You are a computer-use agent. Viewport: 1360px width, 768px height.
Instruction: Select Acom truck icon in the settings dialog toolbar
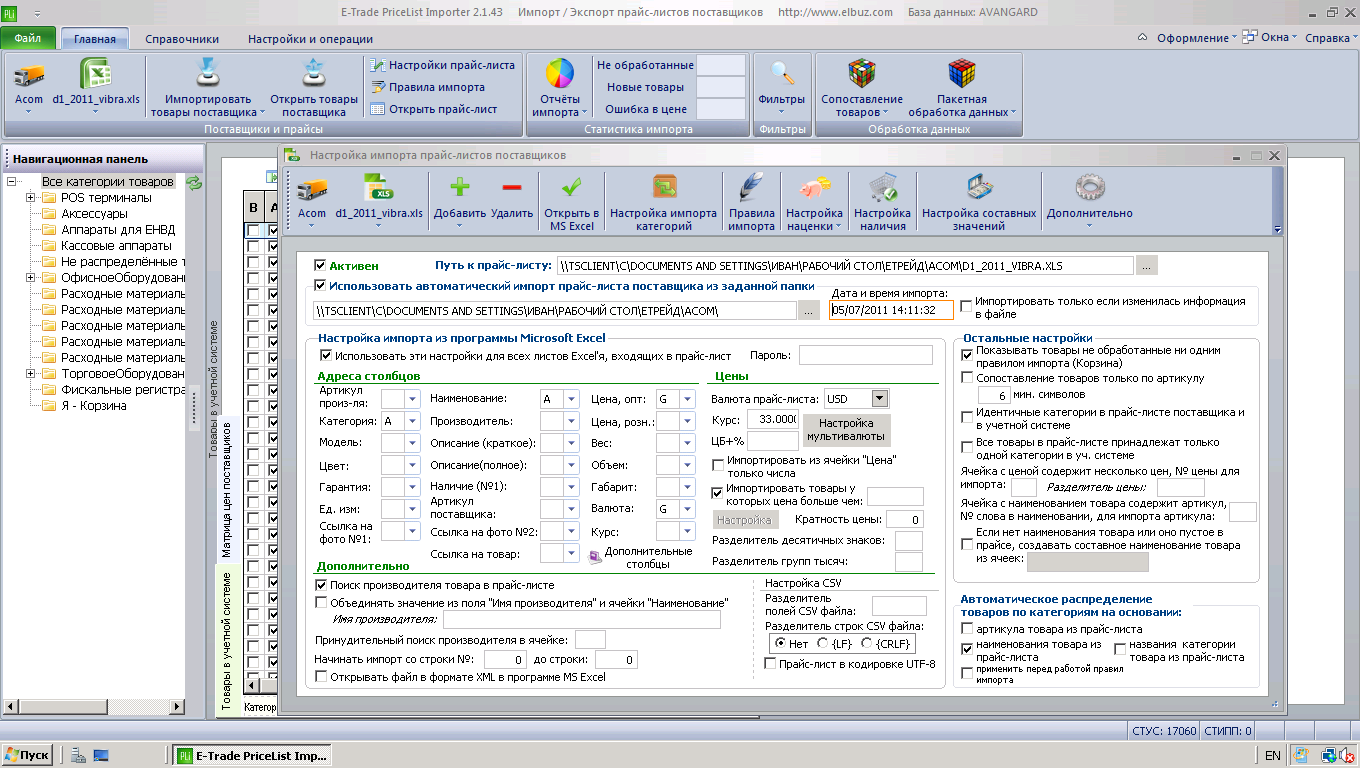pyautogui.click(x=312, y=189)
